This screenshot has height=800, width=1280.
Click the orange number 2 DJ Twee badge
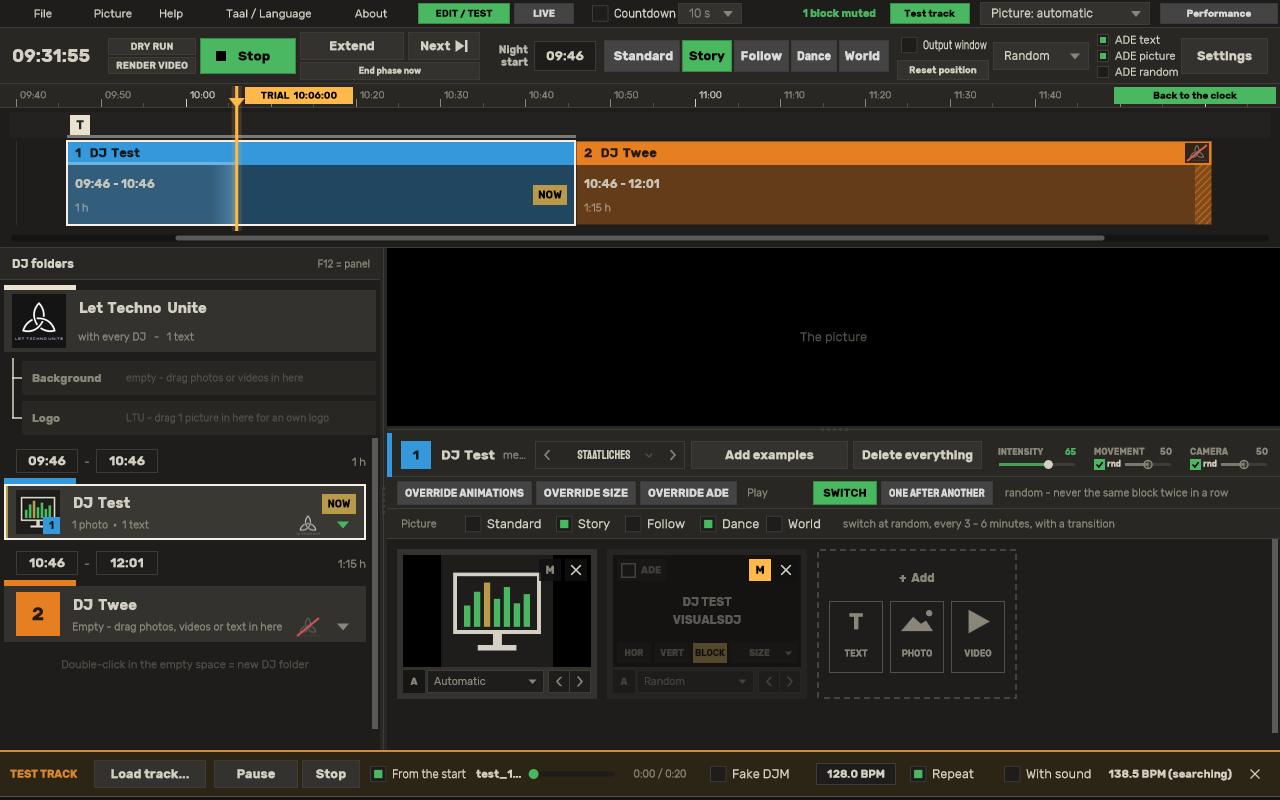[38, 614]
